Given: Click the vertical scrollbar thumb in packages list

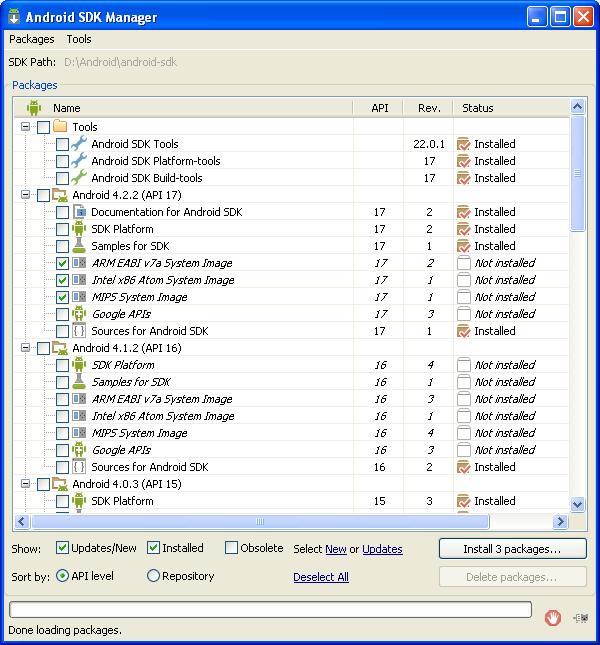Looking at the screenshot, I should pos(577,173).
